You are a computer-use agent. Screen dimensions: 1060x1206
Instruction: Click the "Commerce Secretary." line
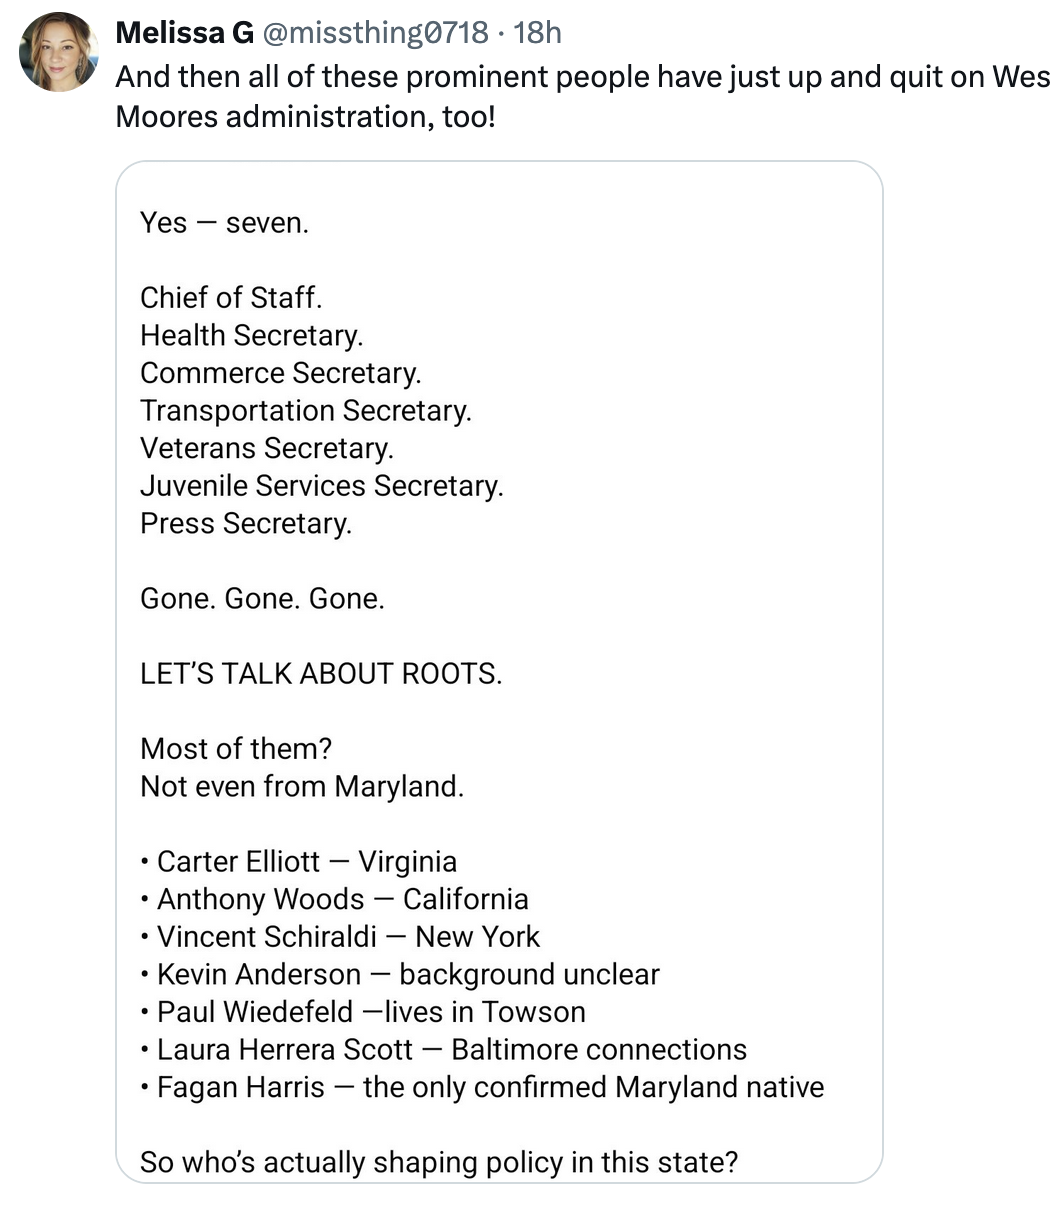click(x=281, y=373)
